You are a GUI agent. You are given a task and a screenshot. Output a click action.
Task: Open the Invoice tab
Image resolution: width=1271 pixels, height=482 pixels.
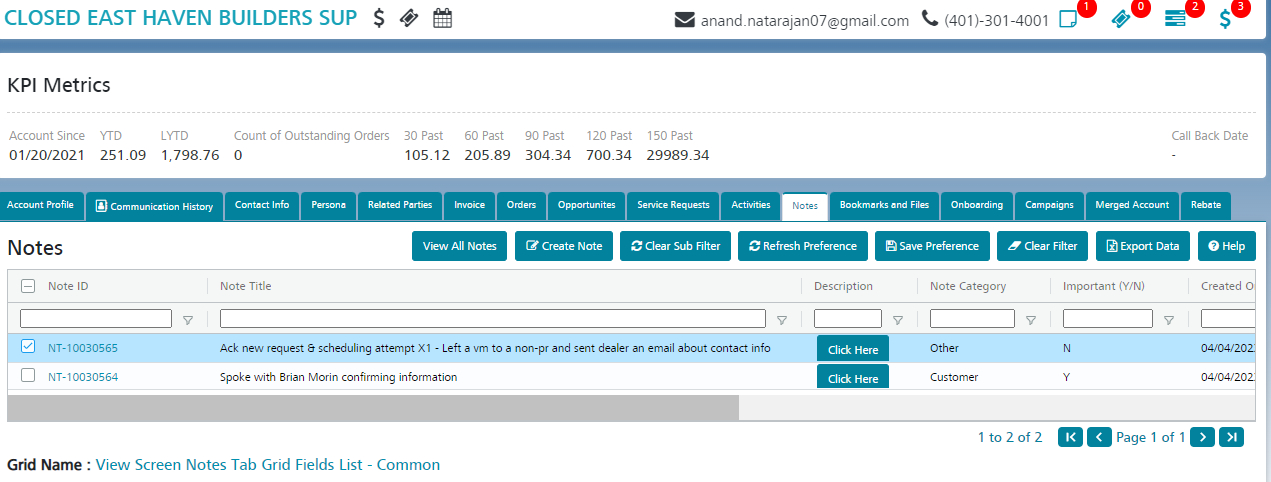[469, 205]
